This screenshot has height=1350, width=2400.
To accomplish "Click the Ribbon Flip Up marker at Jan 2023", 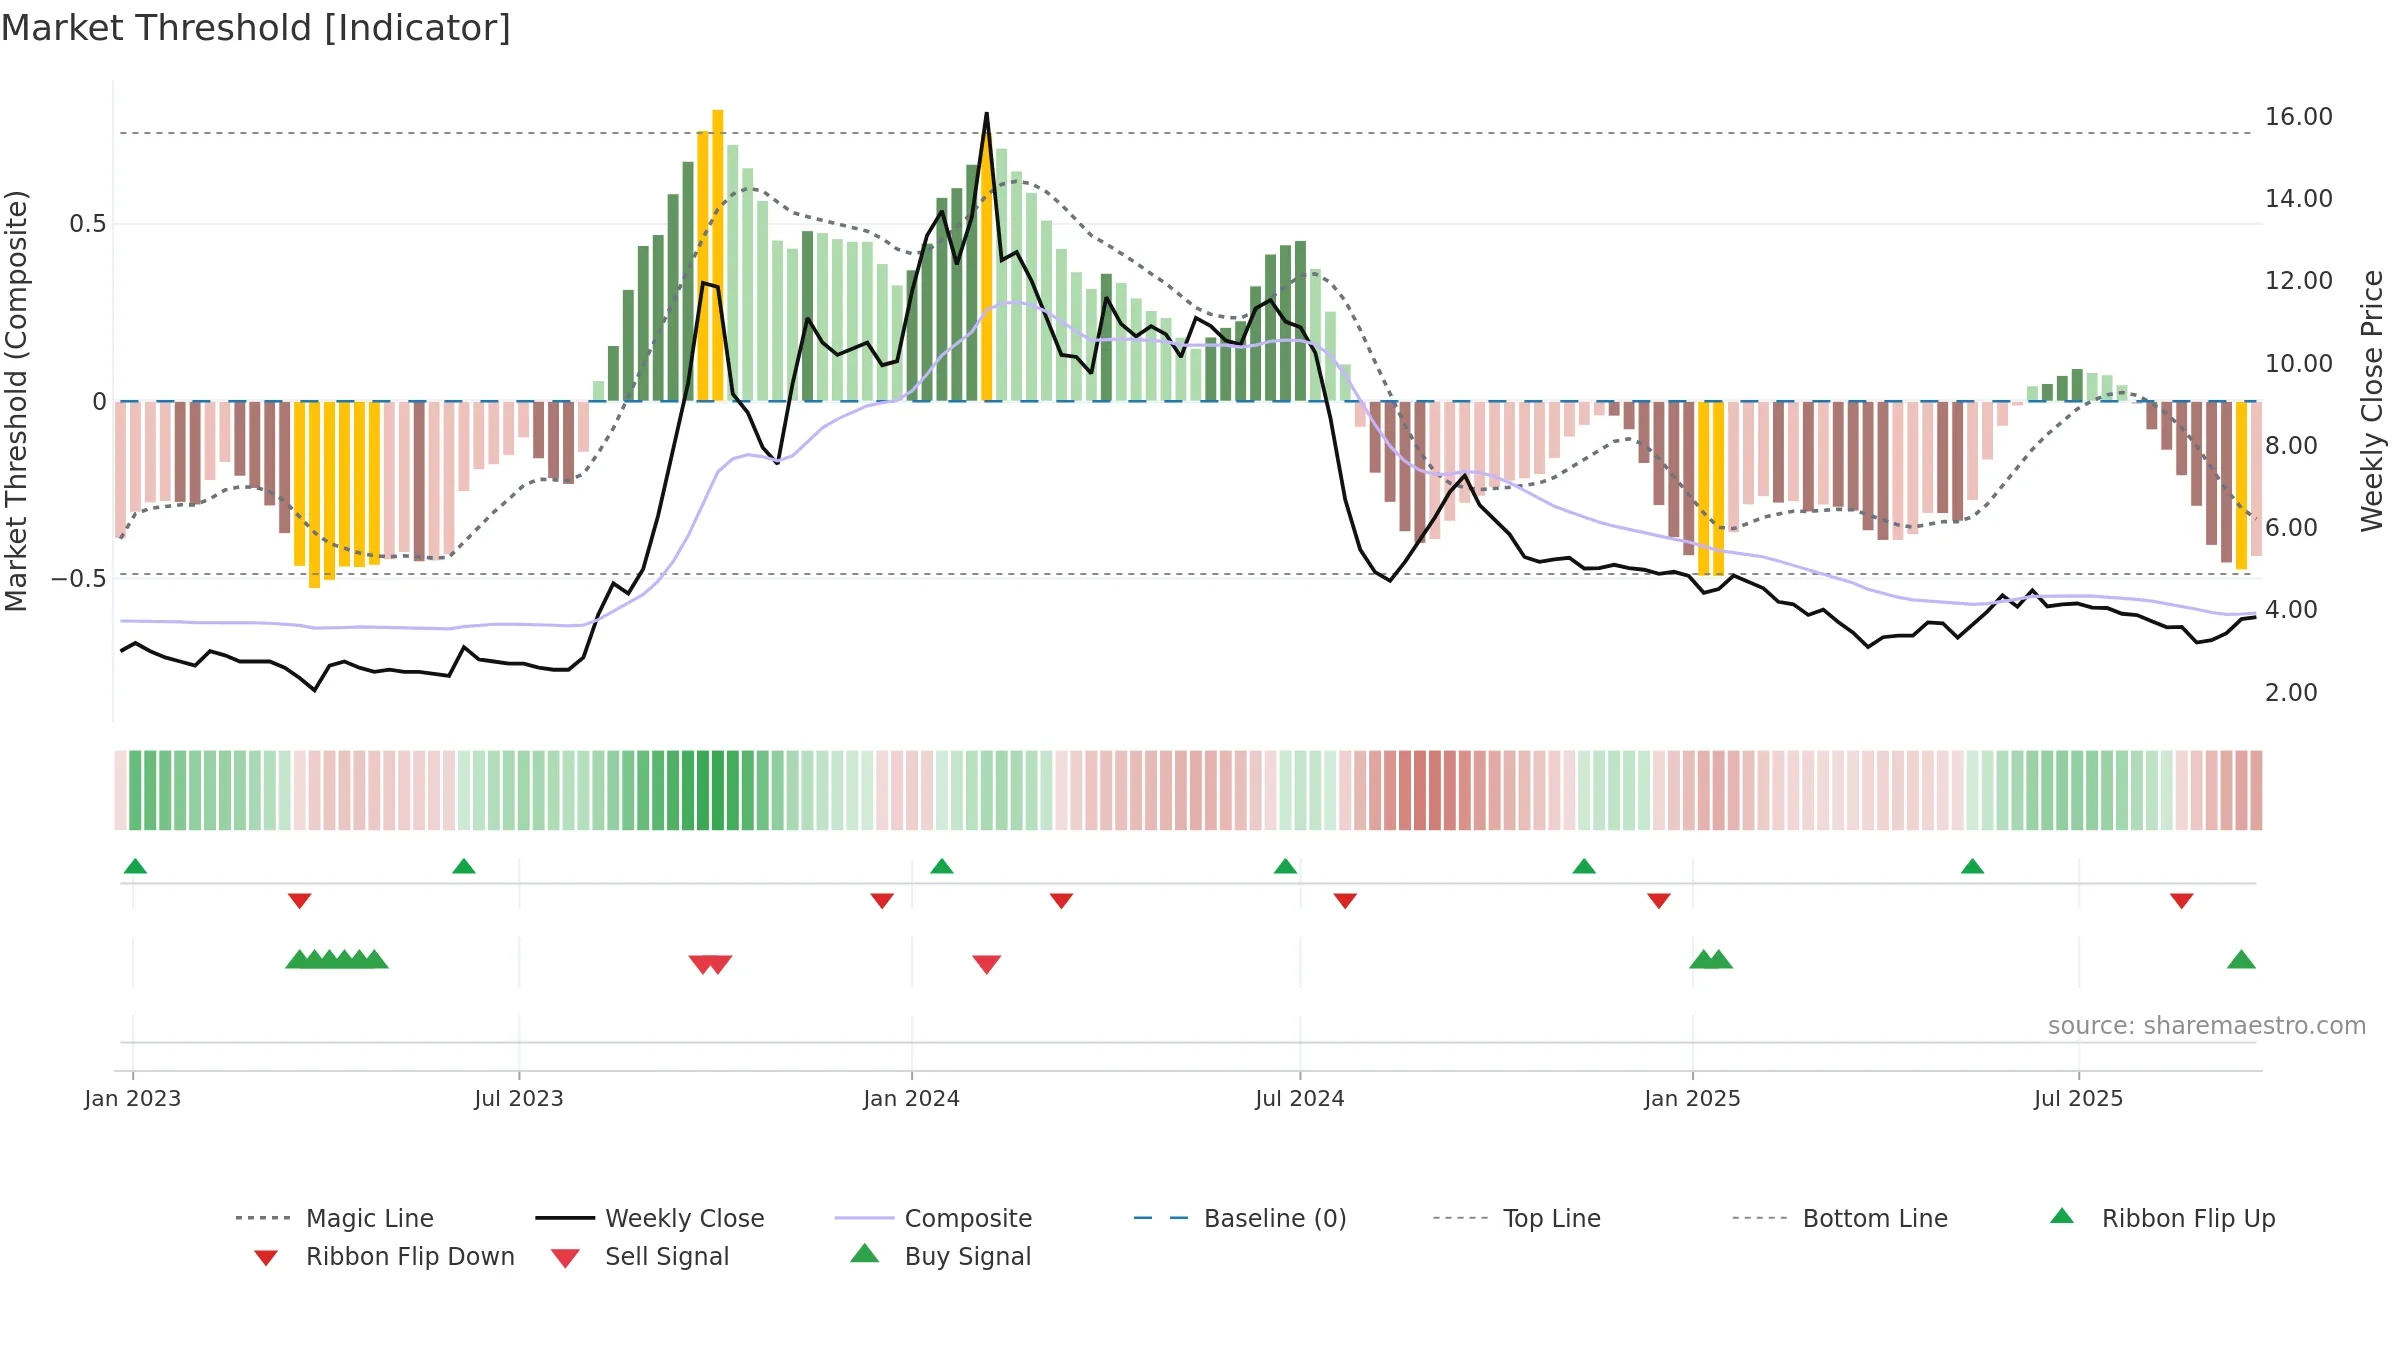I will (135, 866).
